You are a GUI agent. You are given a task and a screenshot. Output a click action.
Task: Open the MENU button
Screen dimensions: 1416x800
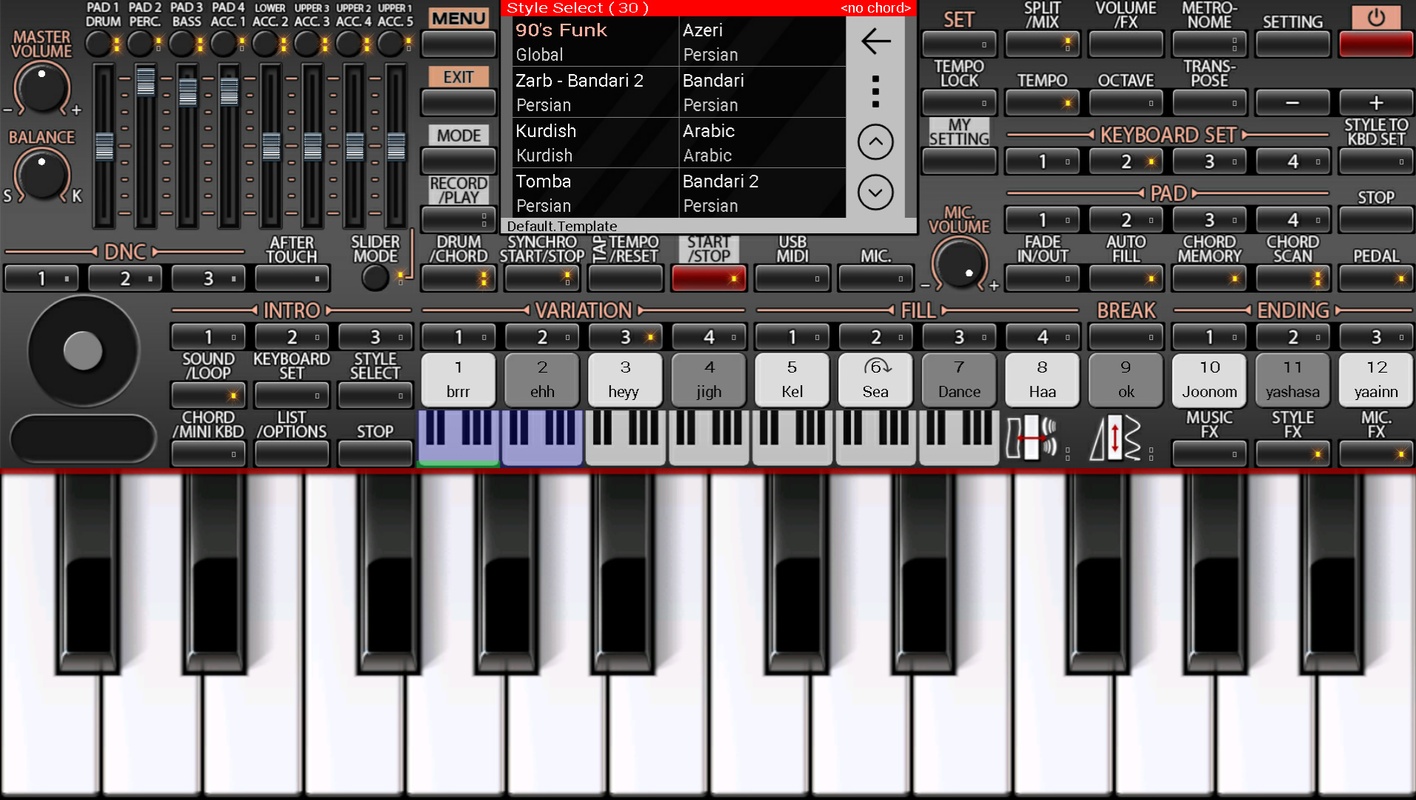pos(459,43)
